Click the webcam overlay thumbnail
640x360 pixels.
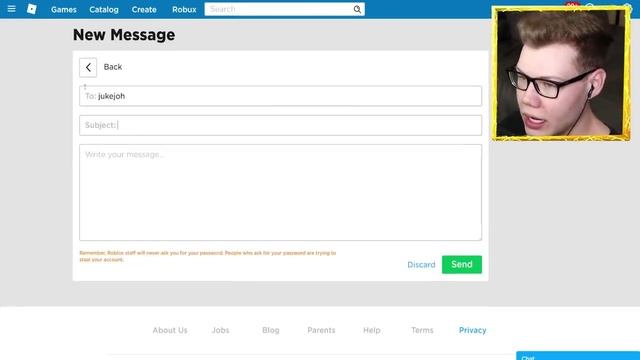(561, 73)
